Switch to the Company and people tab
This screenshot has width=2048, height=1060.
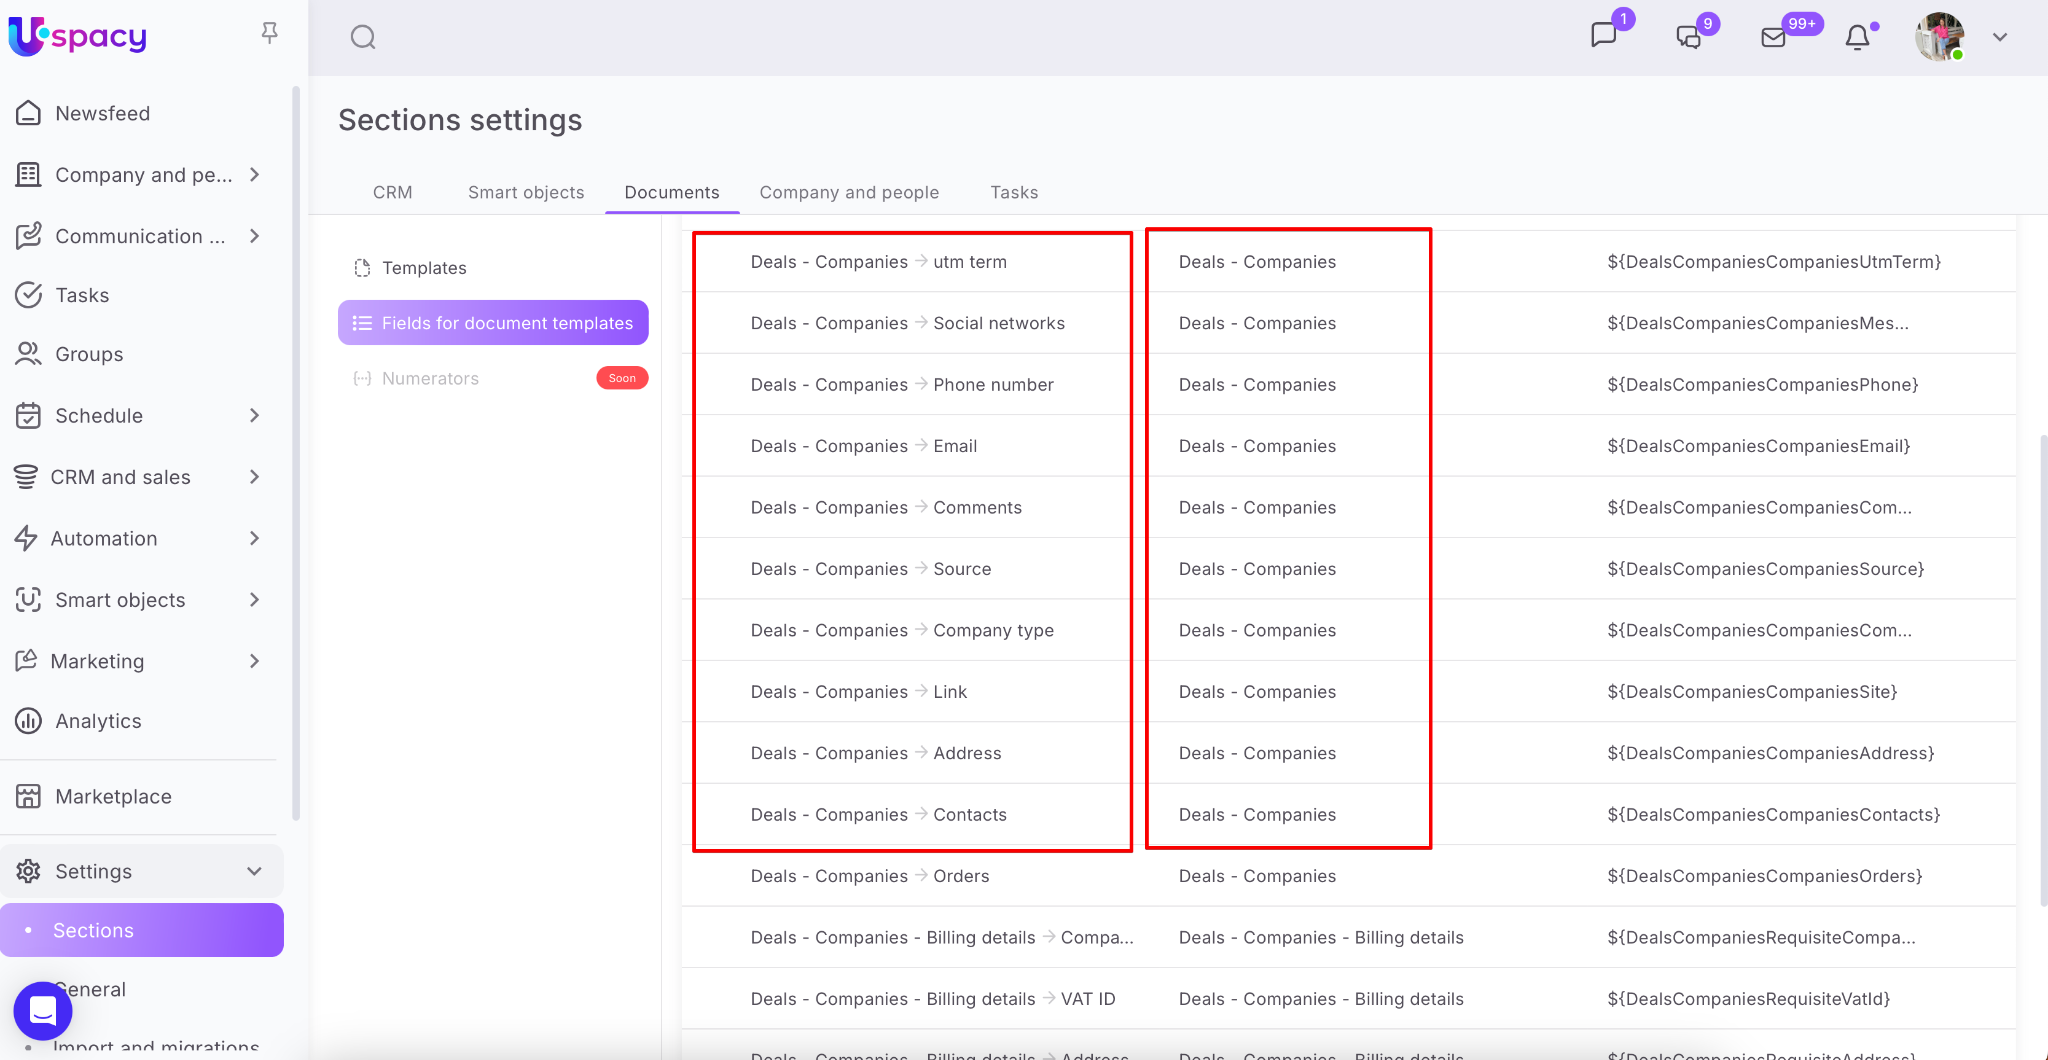[x=849, y=192]
